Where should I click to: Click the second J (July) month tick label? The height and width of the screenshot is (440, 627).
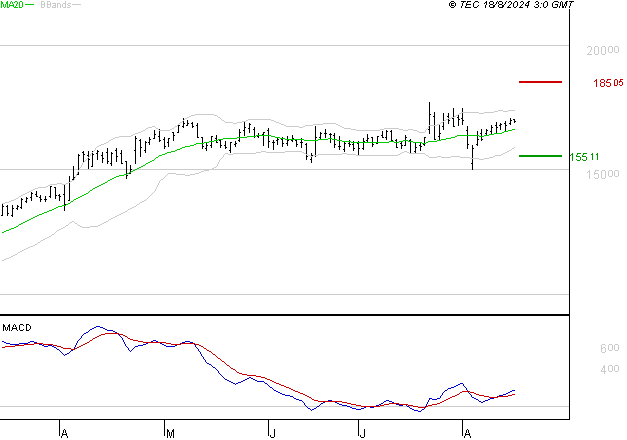tap(362, 433)
